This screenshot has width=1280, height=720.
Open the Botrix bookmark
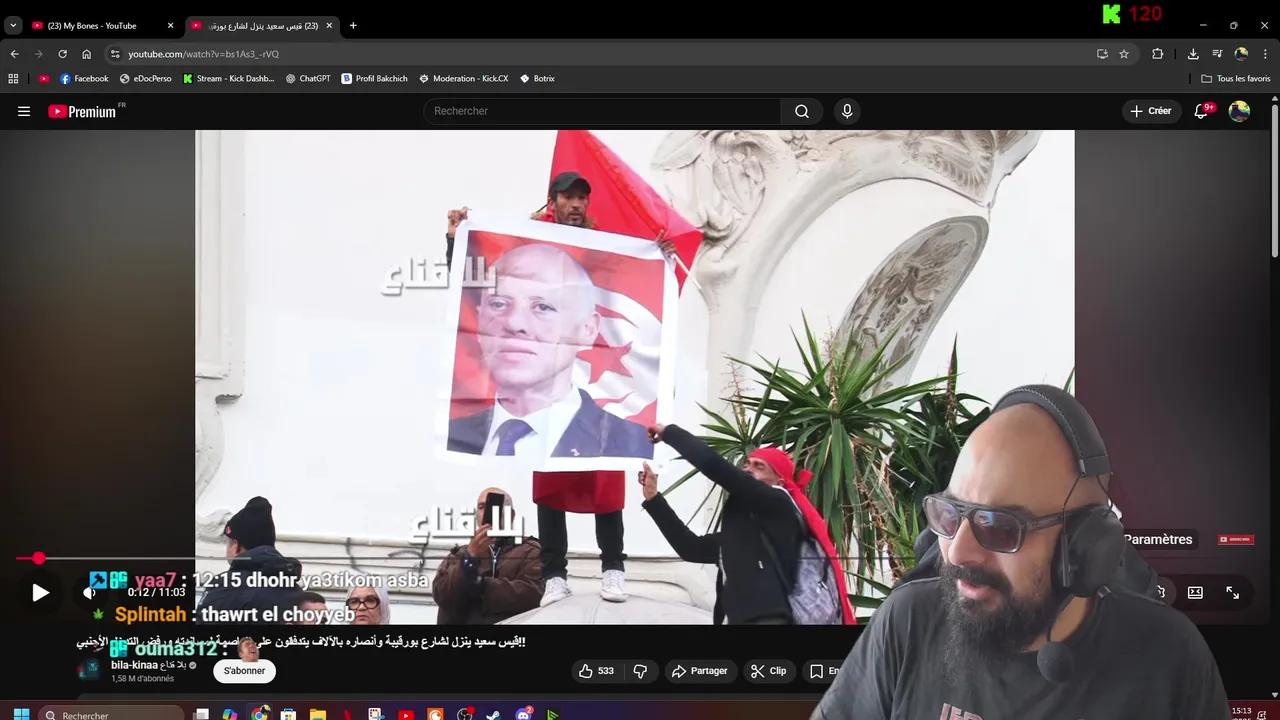537,78
